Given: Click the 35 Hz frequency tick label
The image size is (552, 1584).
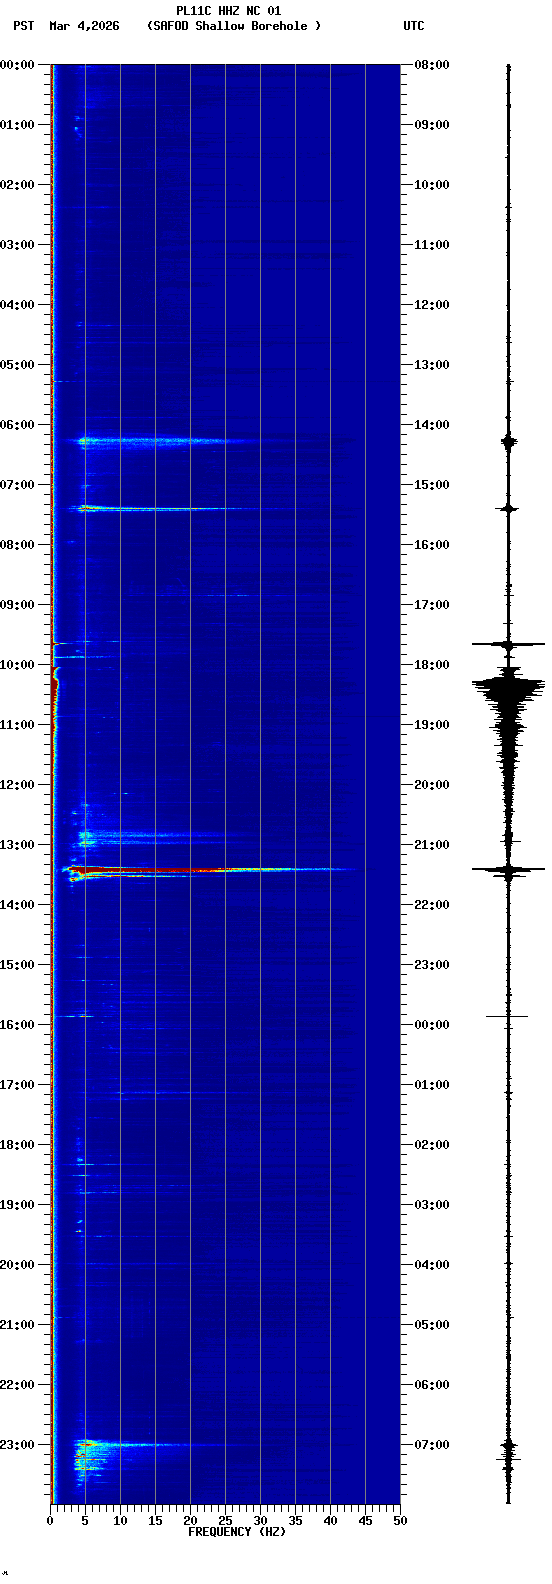Looking at the screenshot, I should (x=295, y=1521).
